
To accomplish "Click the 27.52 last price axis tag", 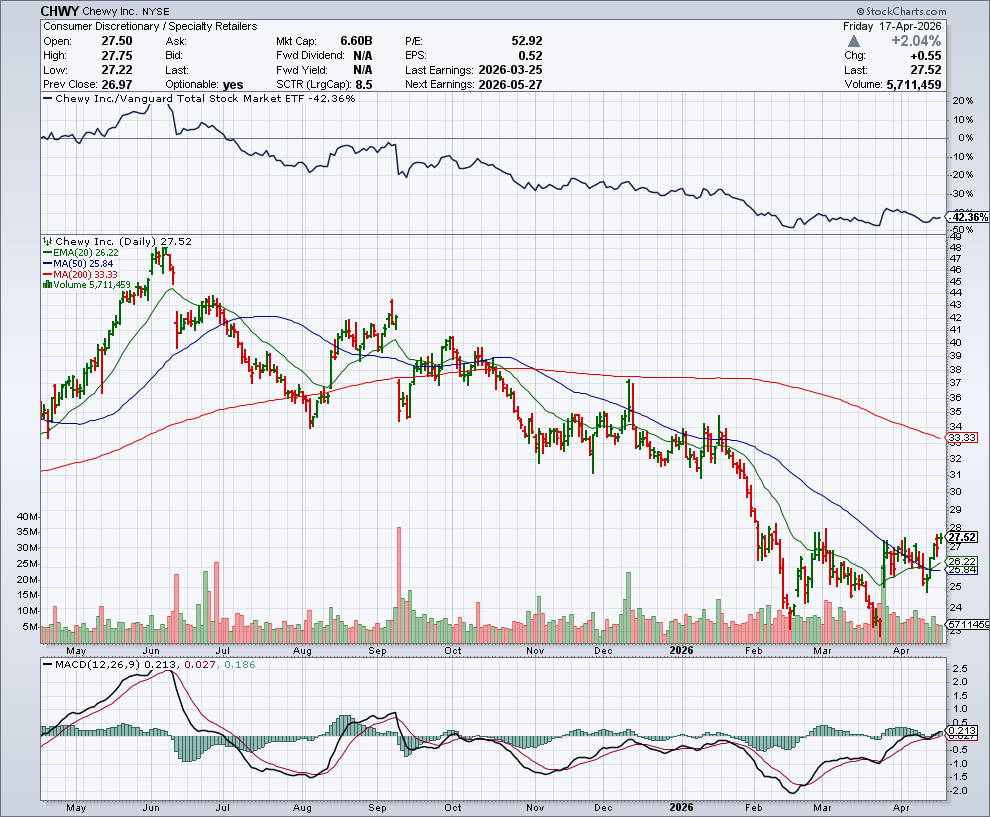I will click(963, 537).
